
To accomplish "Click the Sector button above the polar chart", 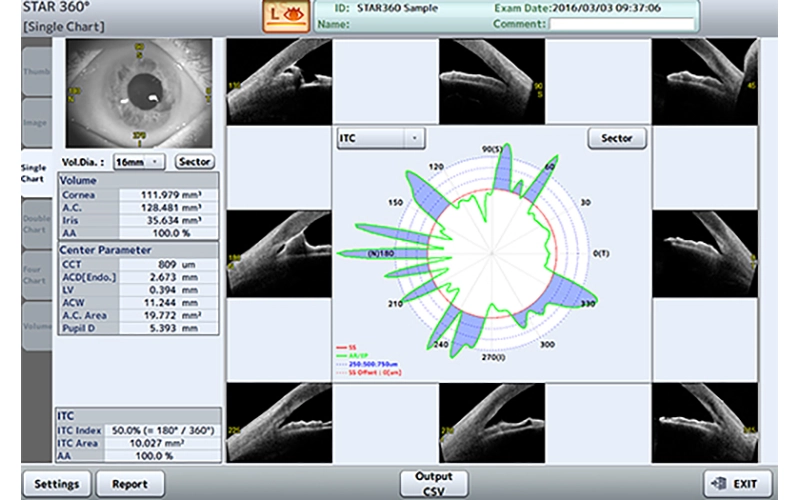I will pos(617,138).
